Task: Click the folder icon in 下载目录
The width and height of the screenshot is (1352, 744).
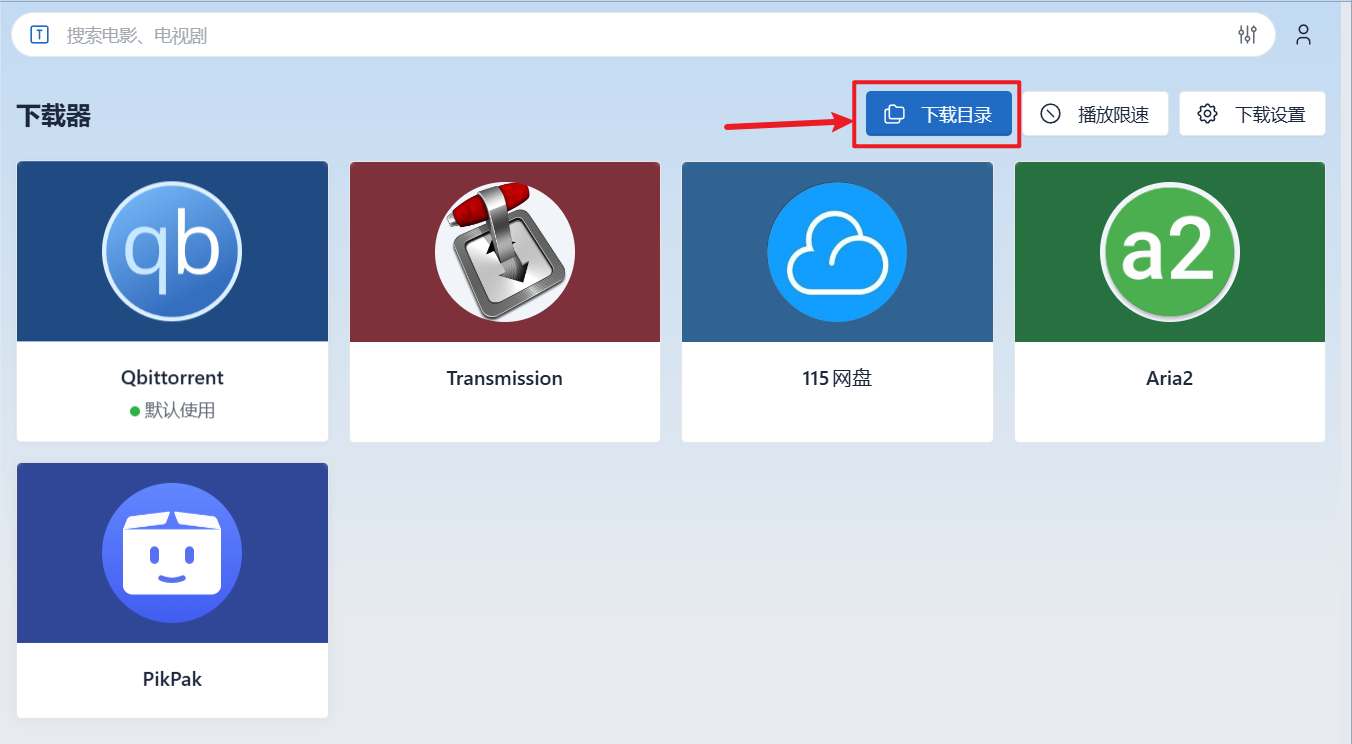Action: coord(895,114)
